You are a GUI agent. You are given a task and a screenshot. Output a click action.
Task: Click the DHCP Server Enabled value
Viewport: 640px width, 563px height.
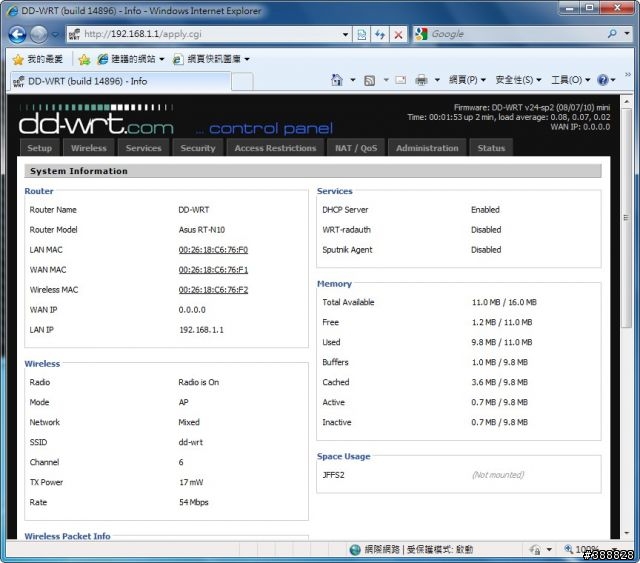(485, 209)
